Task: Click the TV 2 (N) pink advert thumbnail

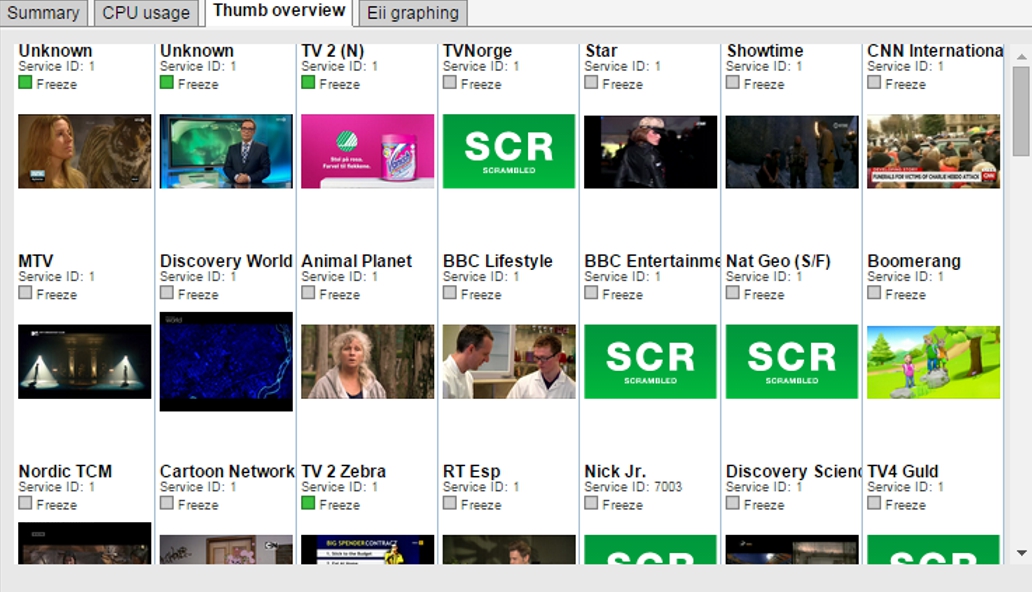Action: pyautogui.click(x=367, y=151)
